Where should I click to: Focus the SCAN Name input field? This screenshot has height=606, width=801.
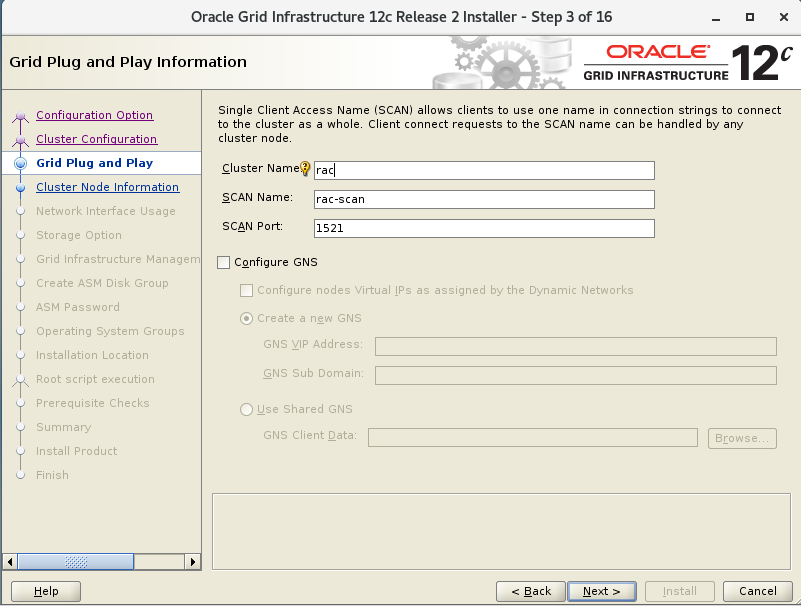pos(484,199)
